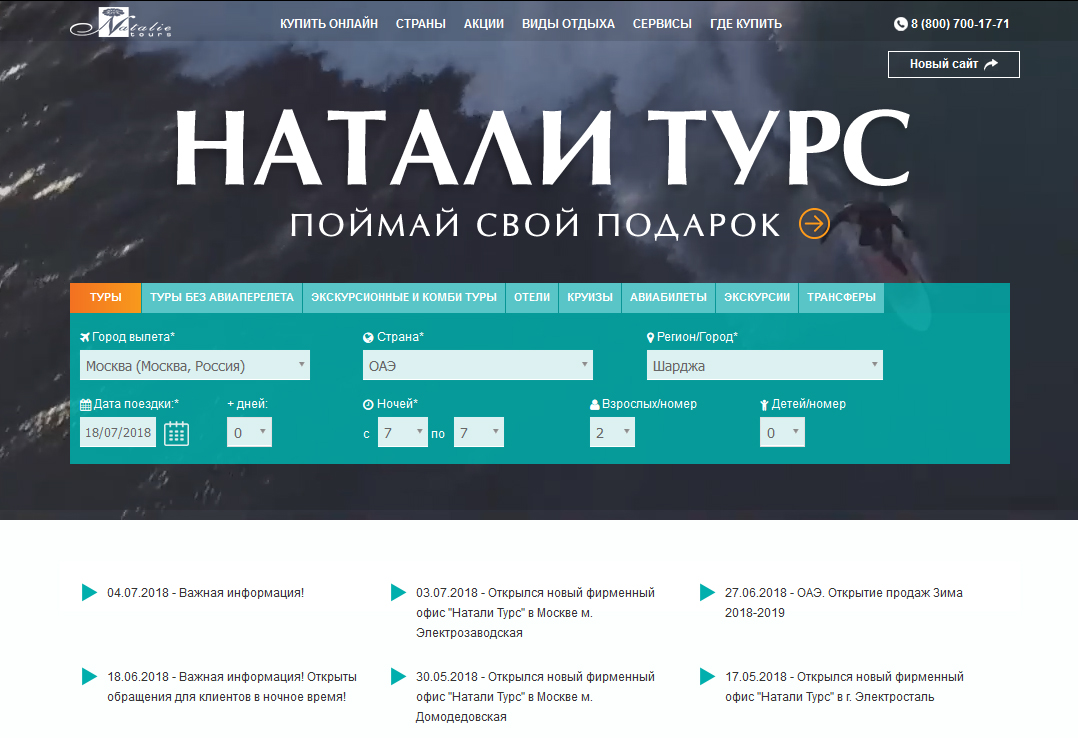This screenshot has width=1078, height=738.
Task: Click the Новый сайт button
Action: pyautogui.click(x=953, y=64)
